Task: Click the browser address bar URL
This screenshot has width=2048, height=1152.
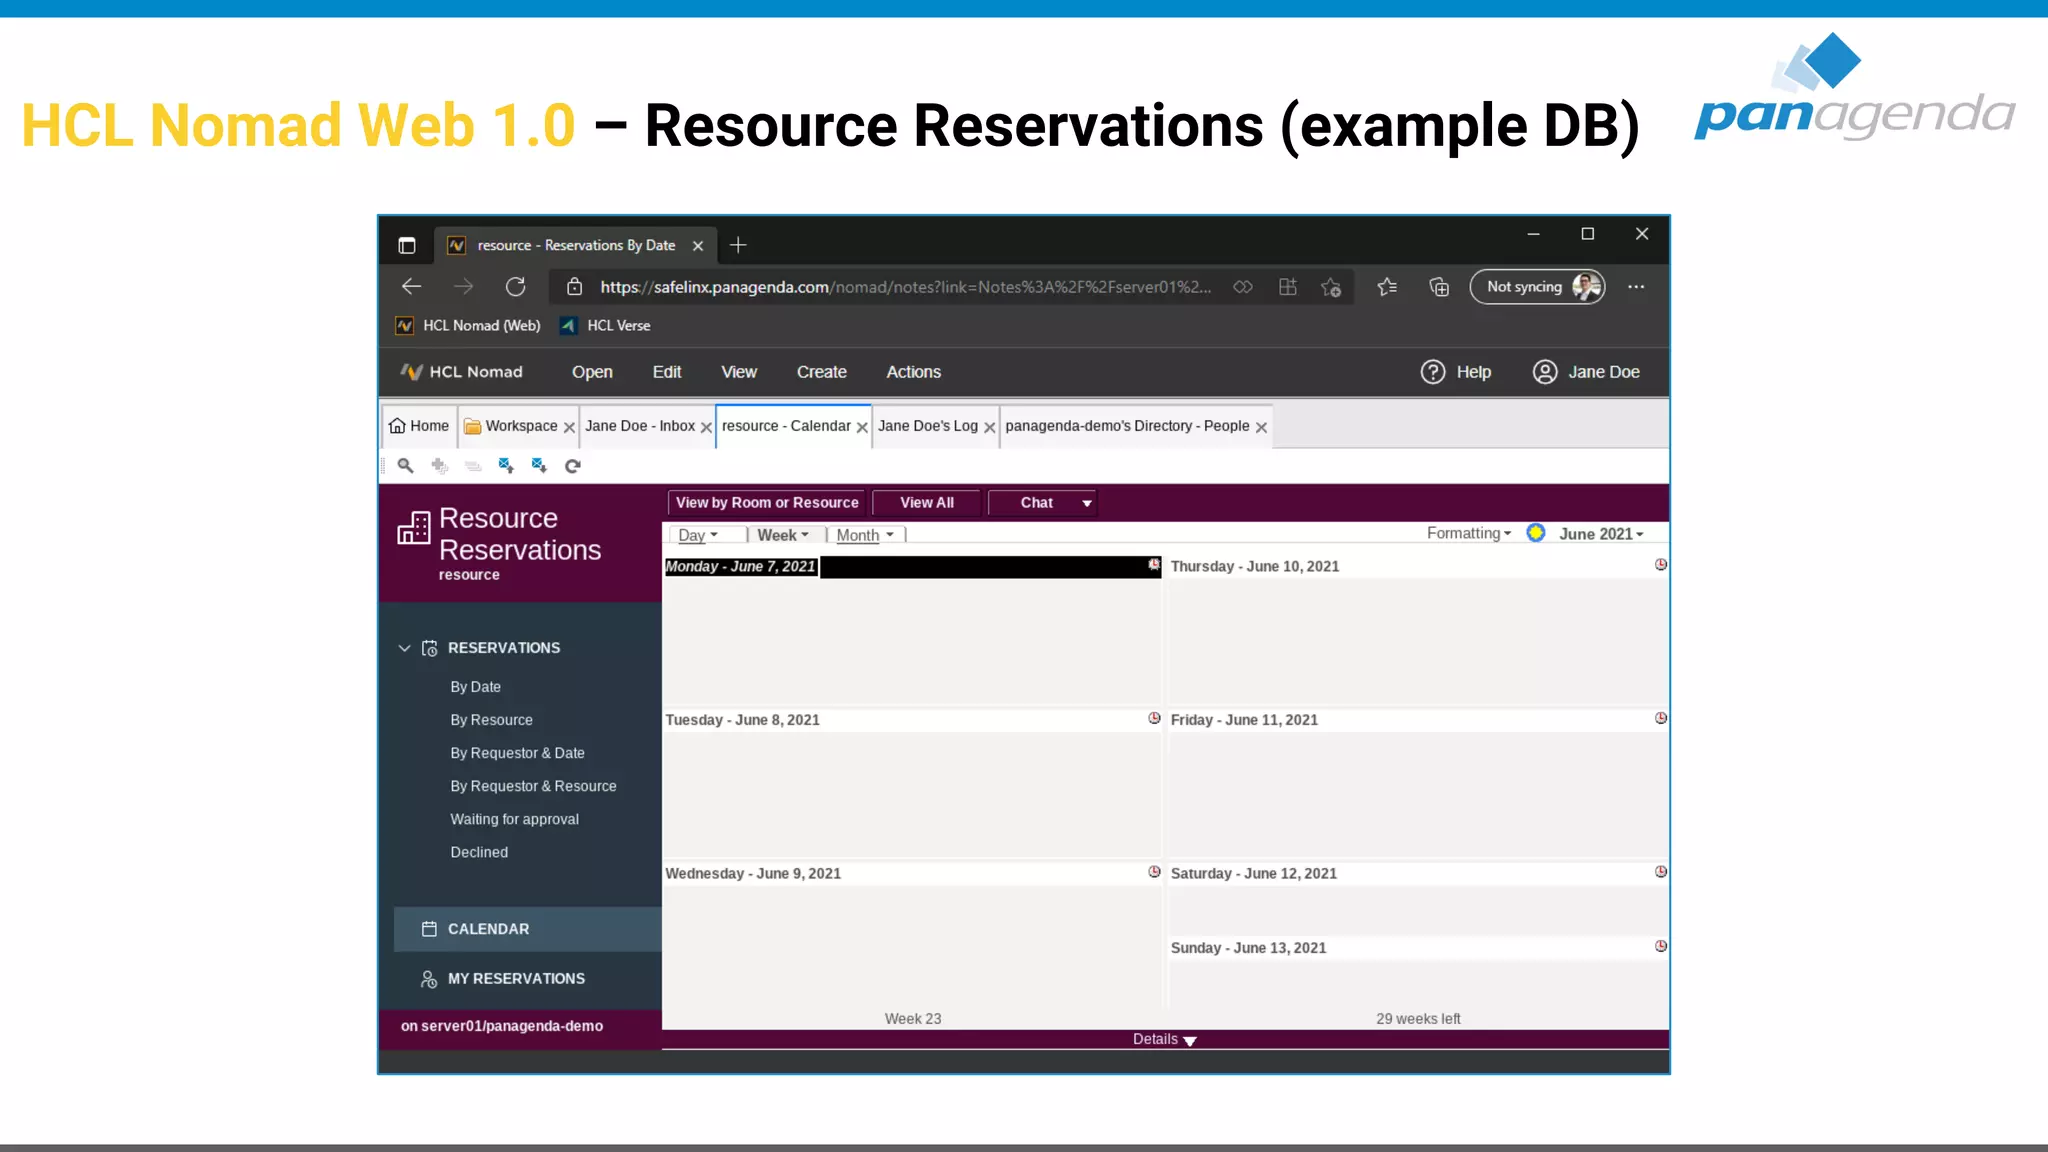Action: [906, 287]
